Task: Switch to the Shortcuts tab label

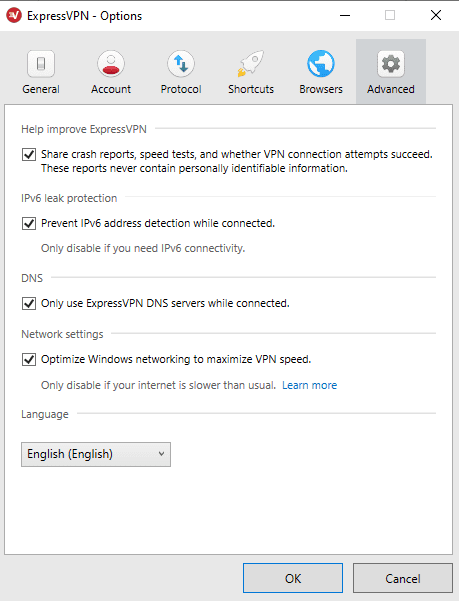Action: click(251, 89)
